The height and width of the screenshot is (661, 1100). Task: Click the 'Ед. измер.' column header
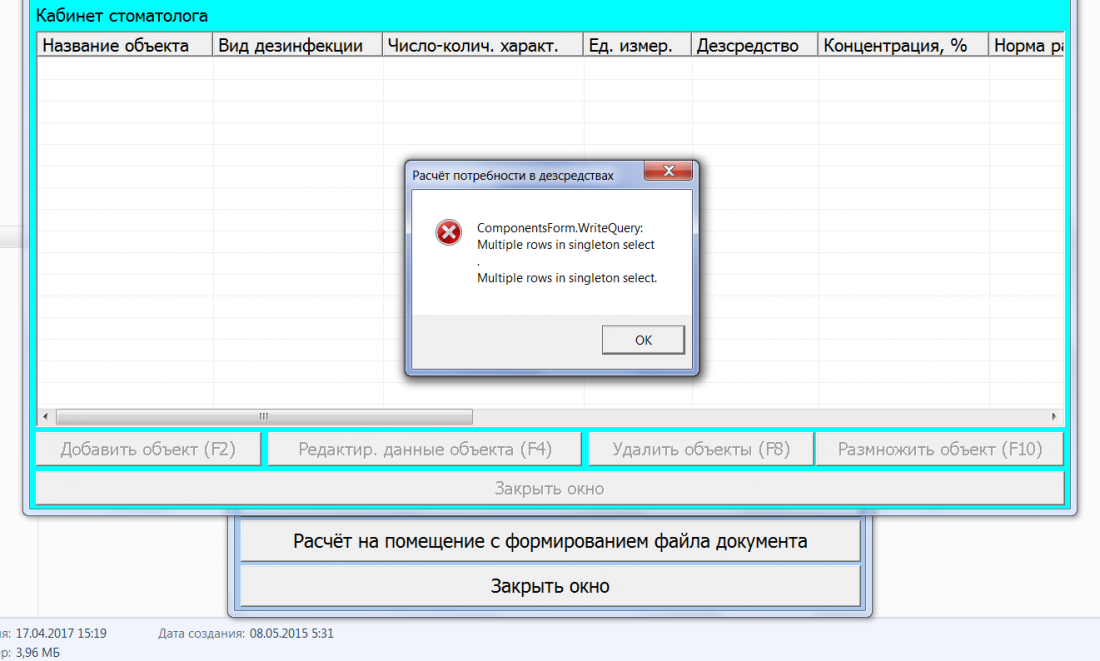(x=637, y=46)
